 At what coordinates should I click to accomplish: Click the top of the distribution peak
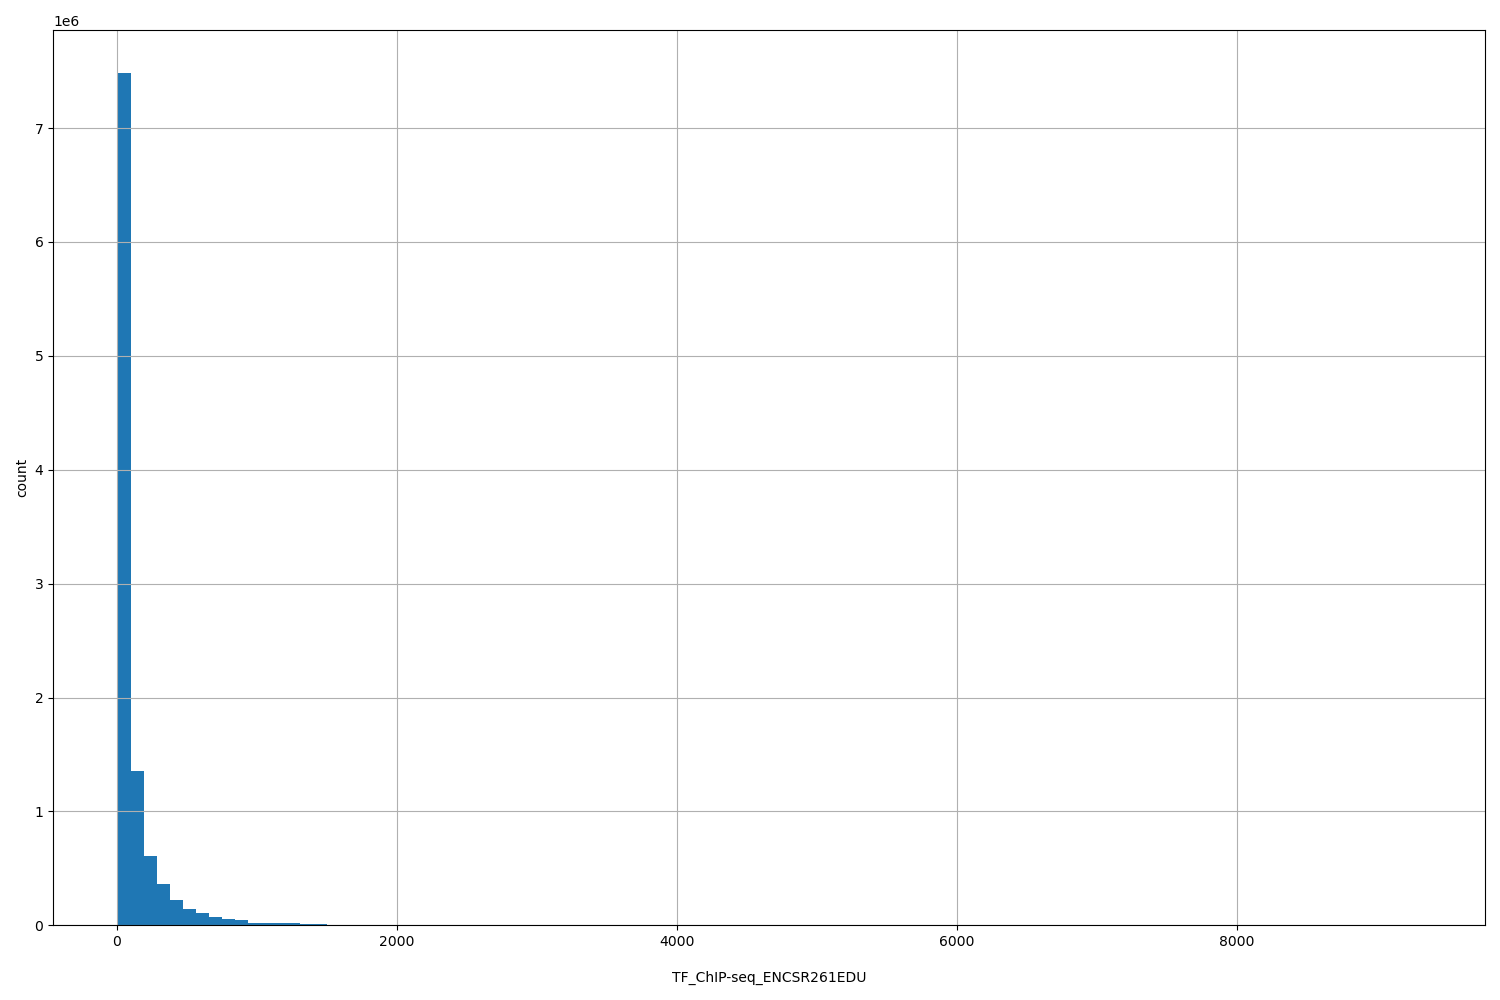124,75
